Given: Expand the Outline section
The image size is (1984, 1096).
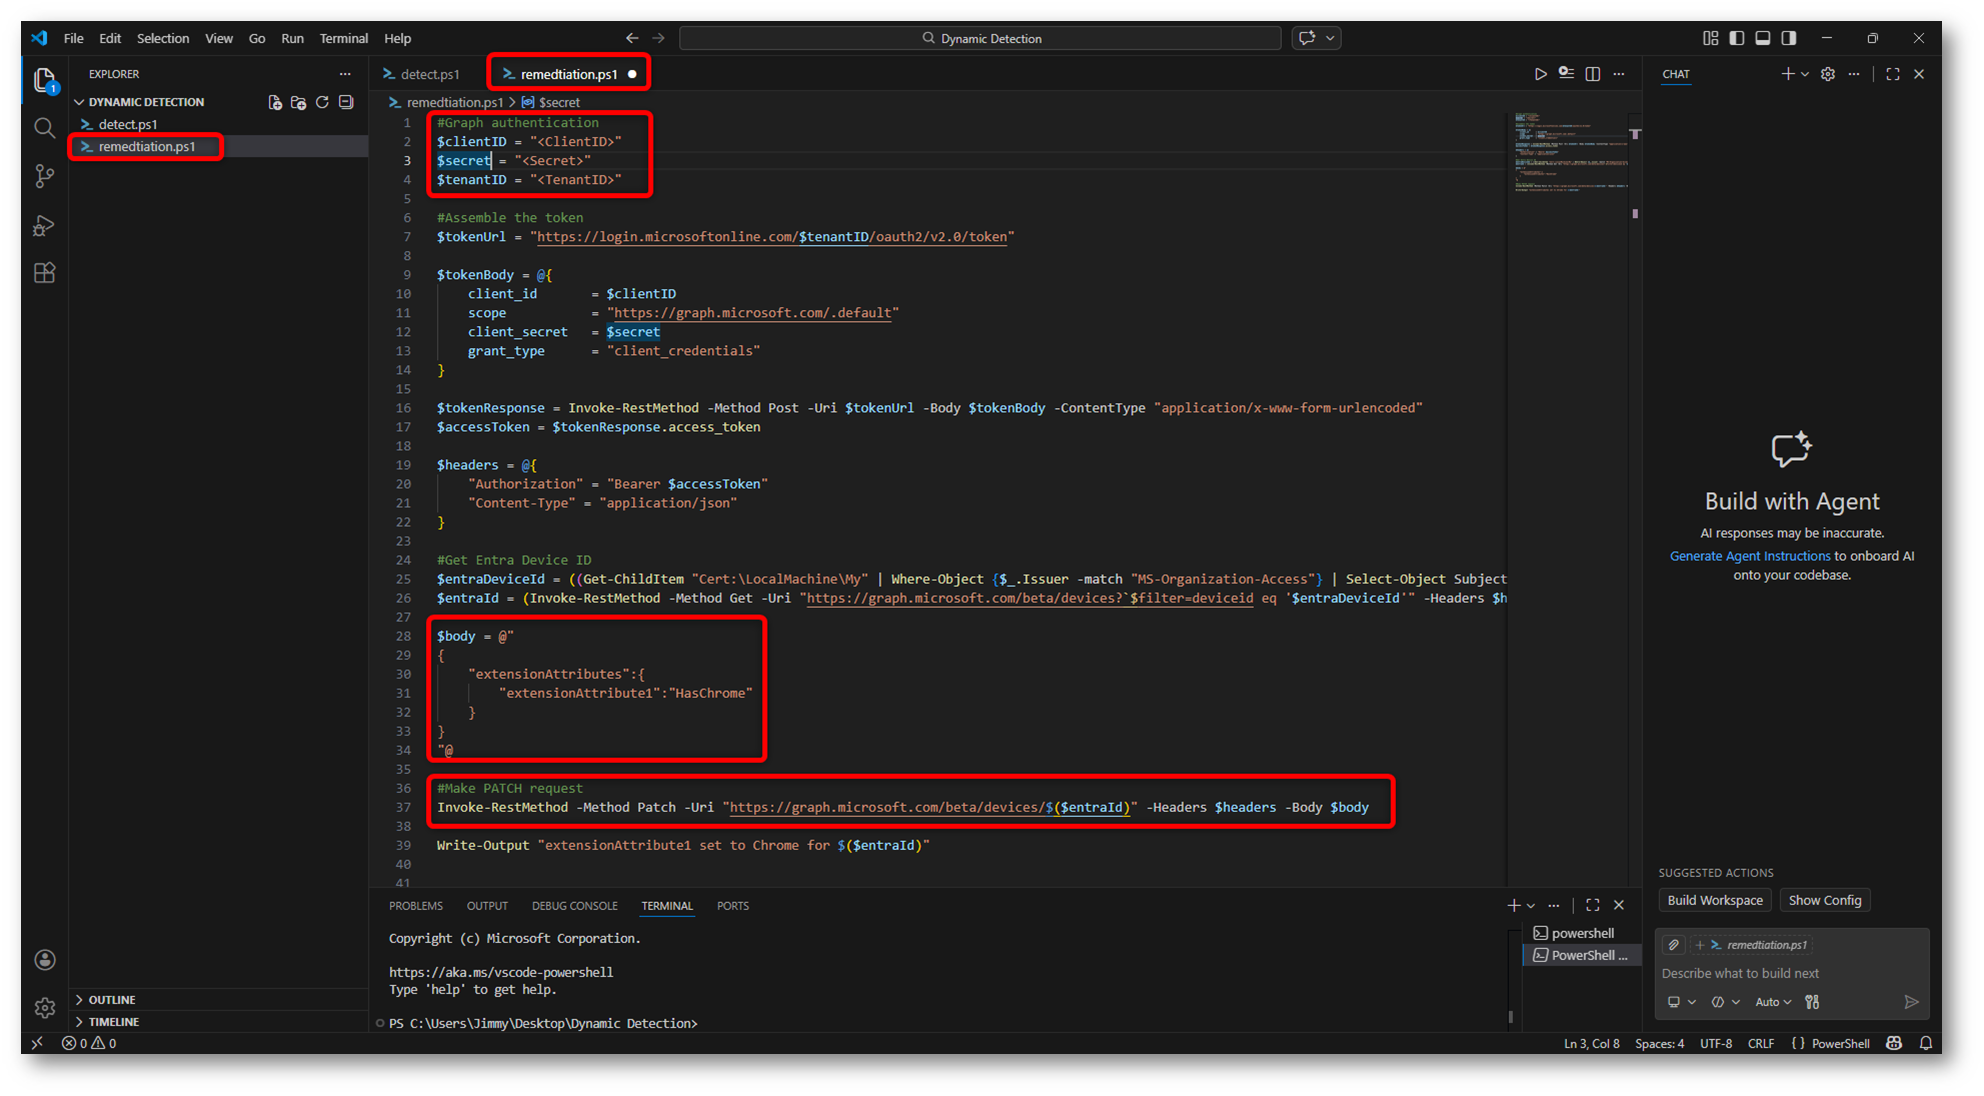Looking at the screenshot, I should pos(111,1000).
